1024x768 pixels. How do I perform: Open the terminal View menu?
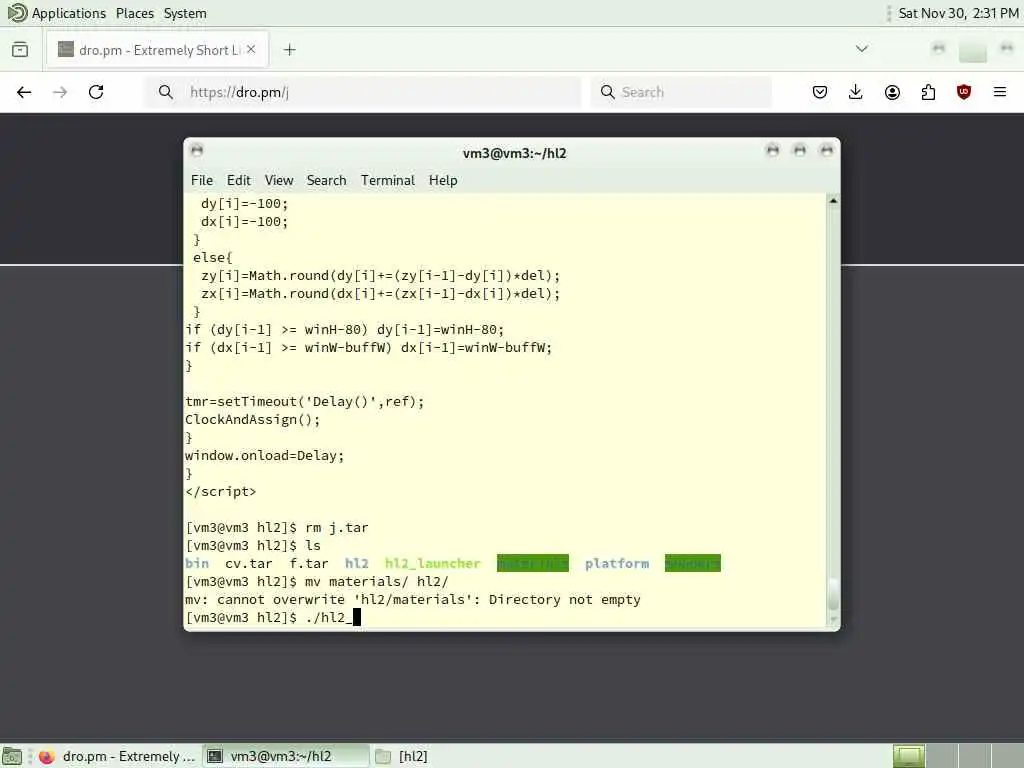click(279, 180)
